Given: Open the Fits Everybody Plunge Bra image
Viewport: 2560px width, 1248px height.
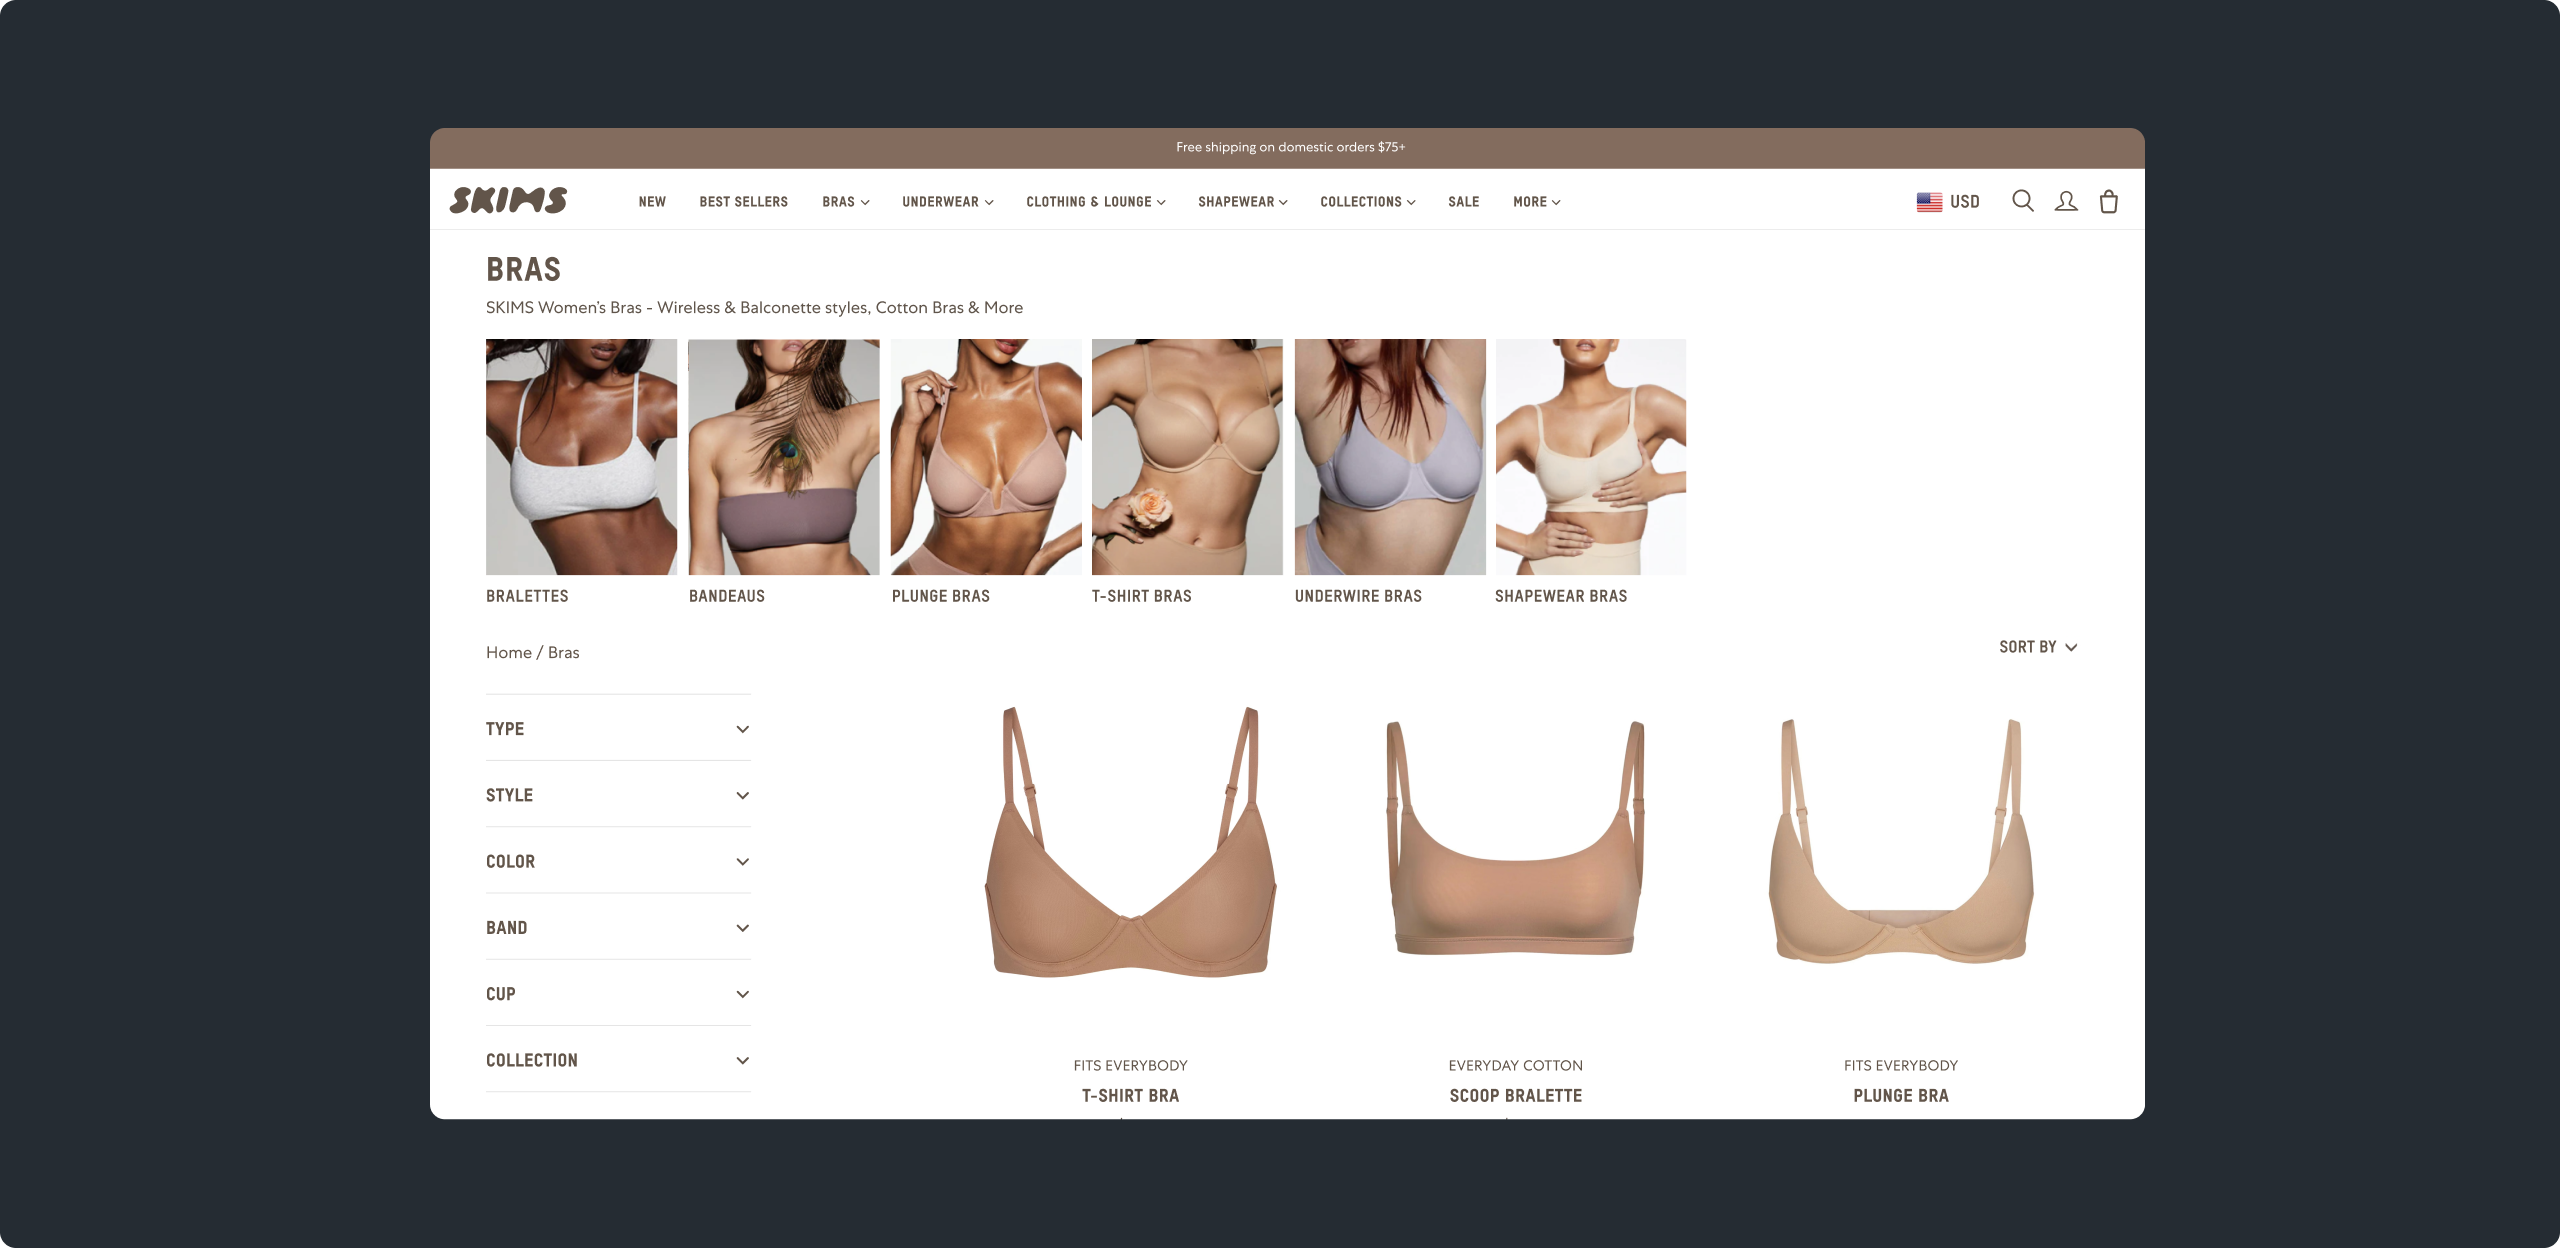Looking at the screenshot, I should click(x=1901, y=840).
